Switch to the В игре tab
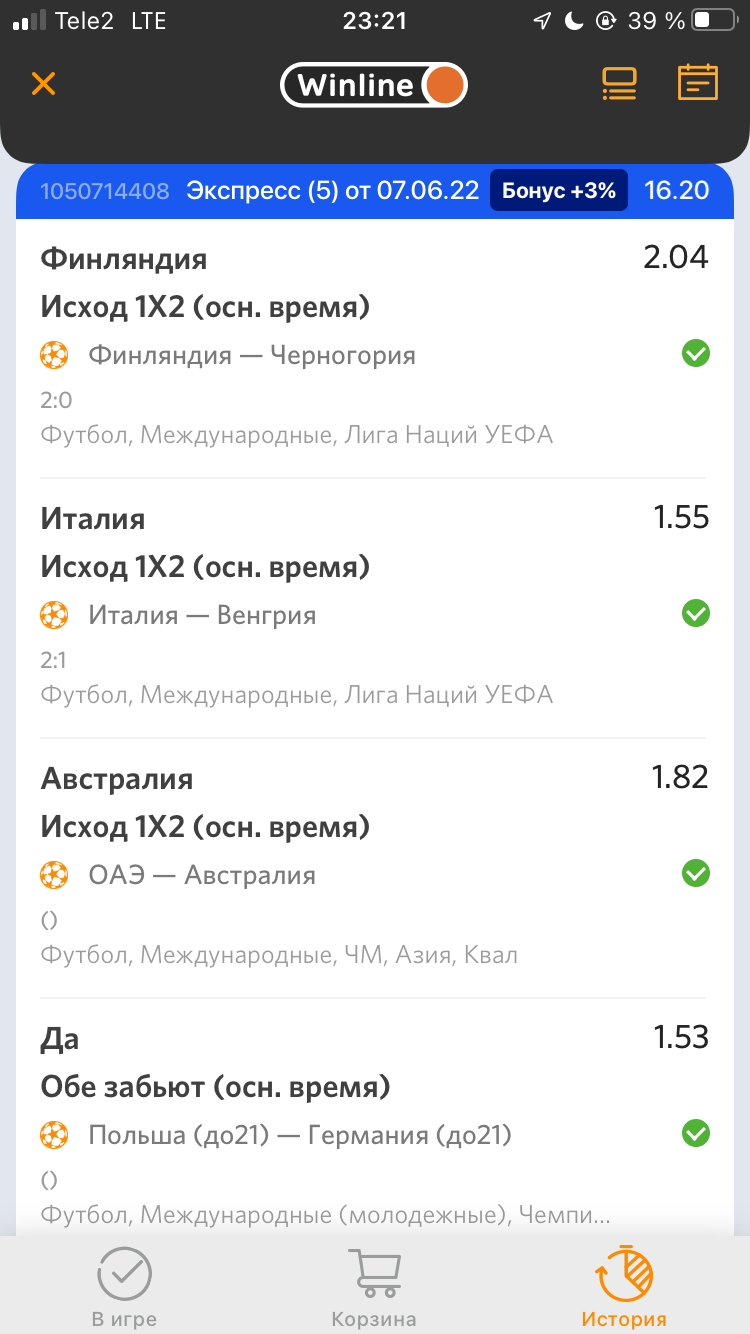Viewport: 750px width, 1334px height. 124,1286
